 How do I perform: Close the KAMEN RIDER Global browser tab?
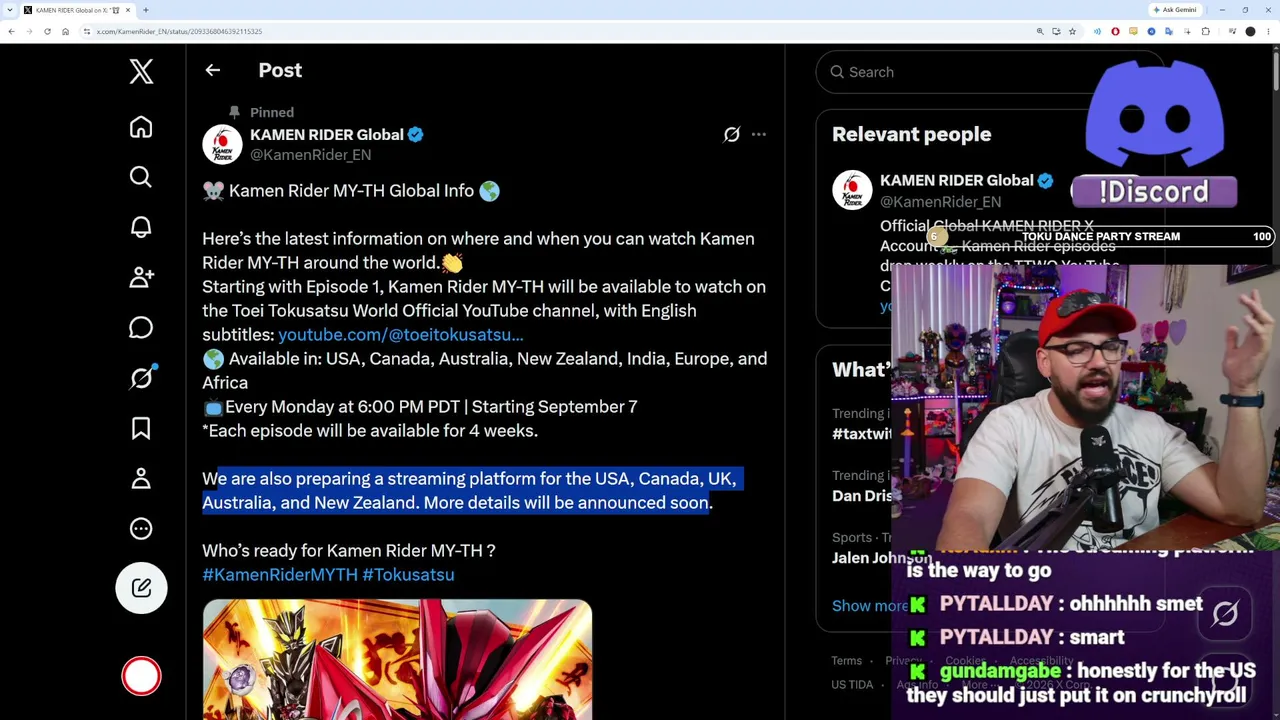pos(127,10)
